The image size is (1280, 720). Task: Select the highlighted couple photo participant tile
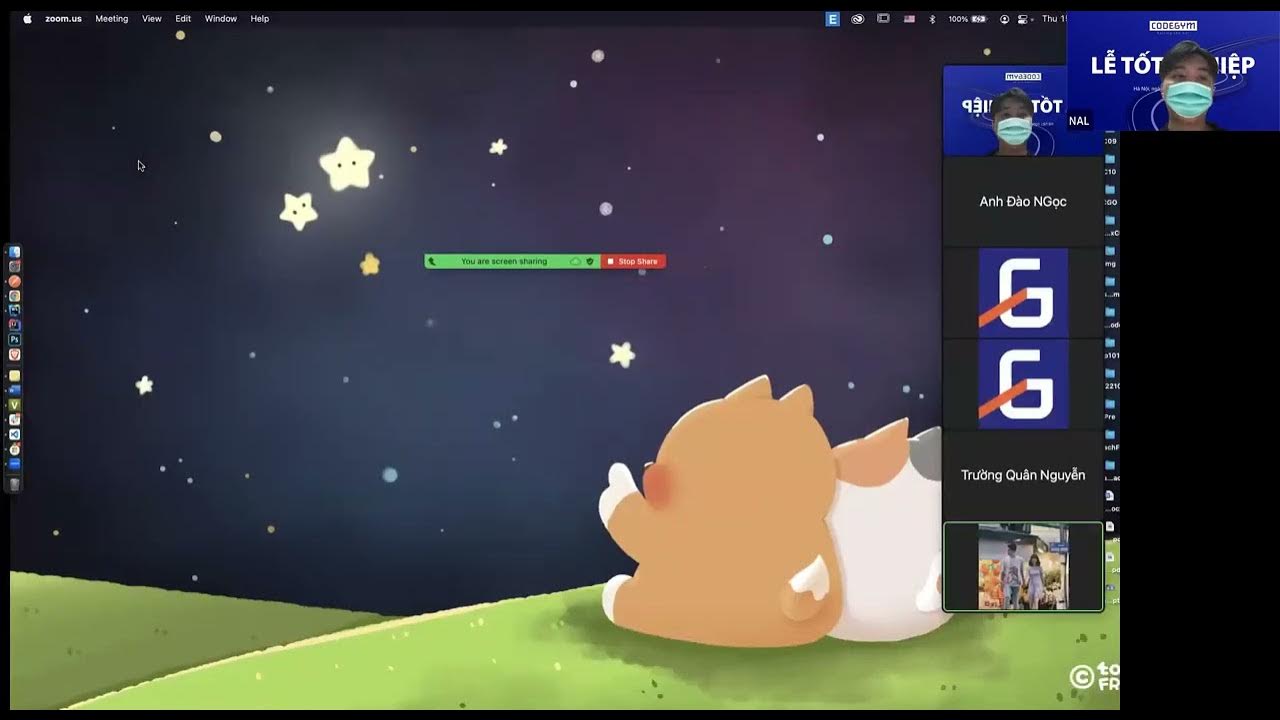(1022, 566)
